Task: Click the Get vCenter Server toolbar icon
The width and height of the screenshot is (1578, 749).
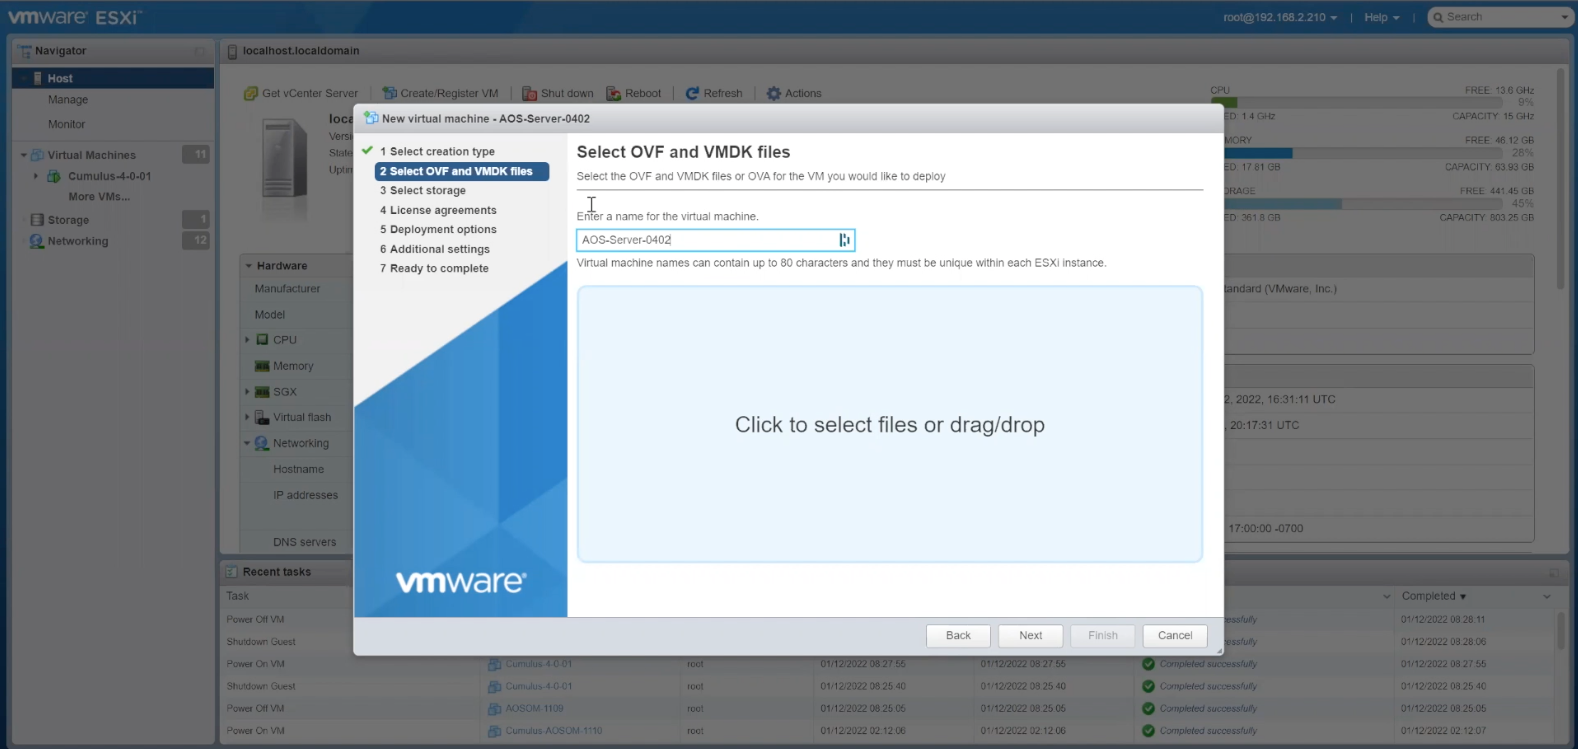Action: [x=251, y=93]
